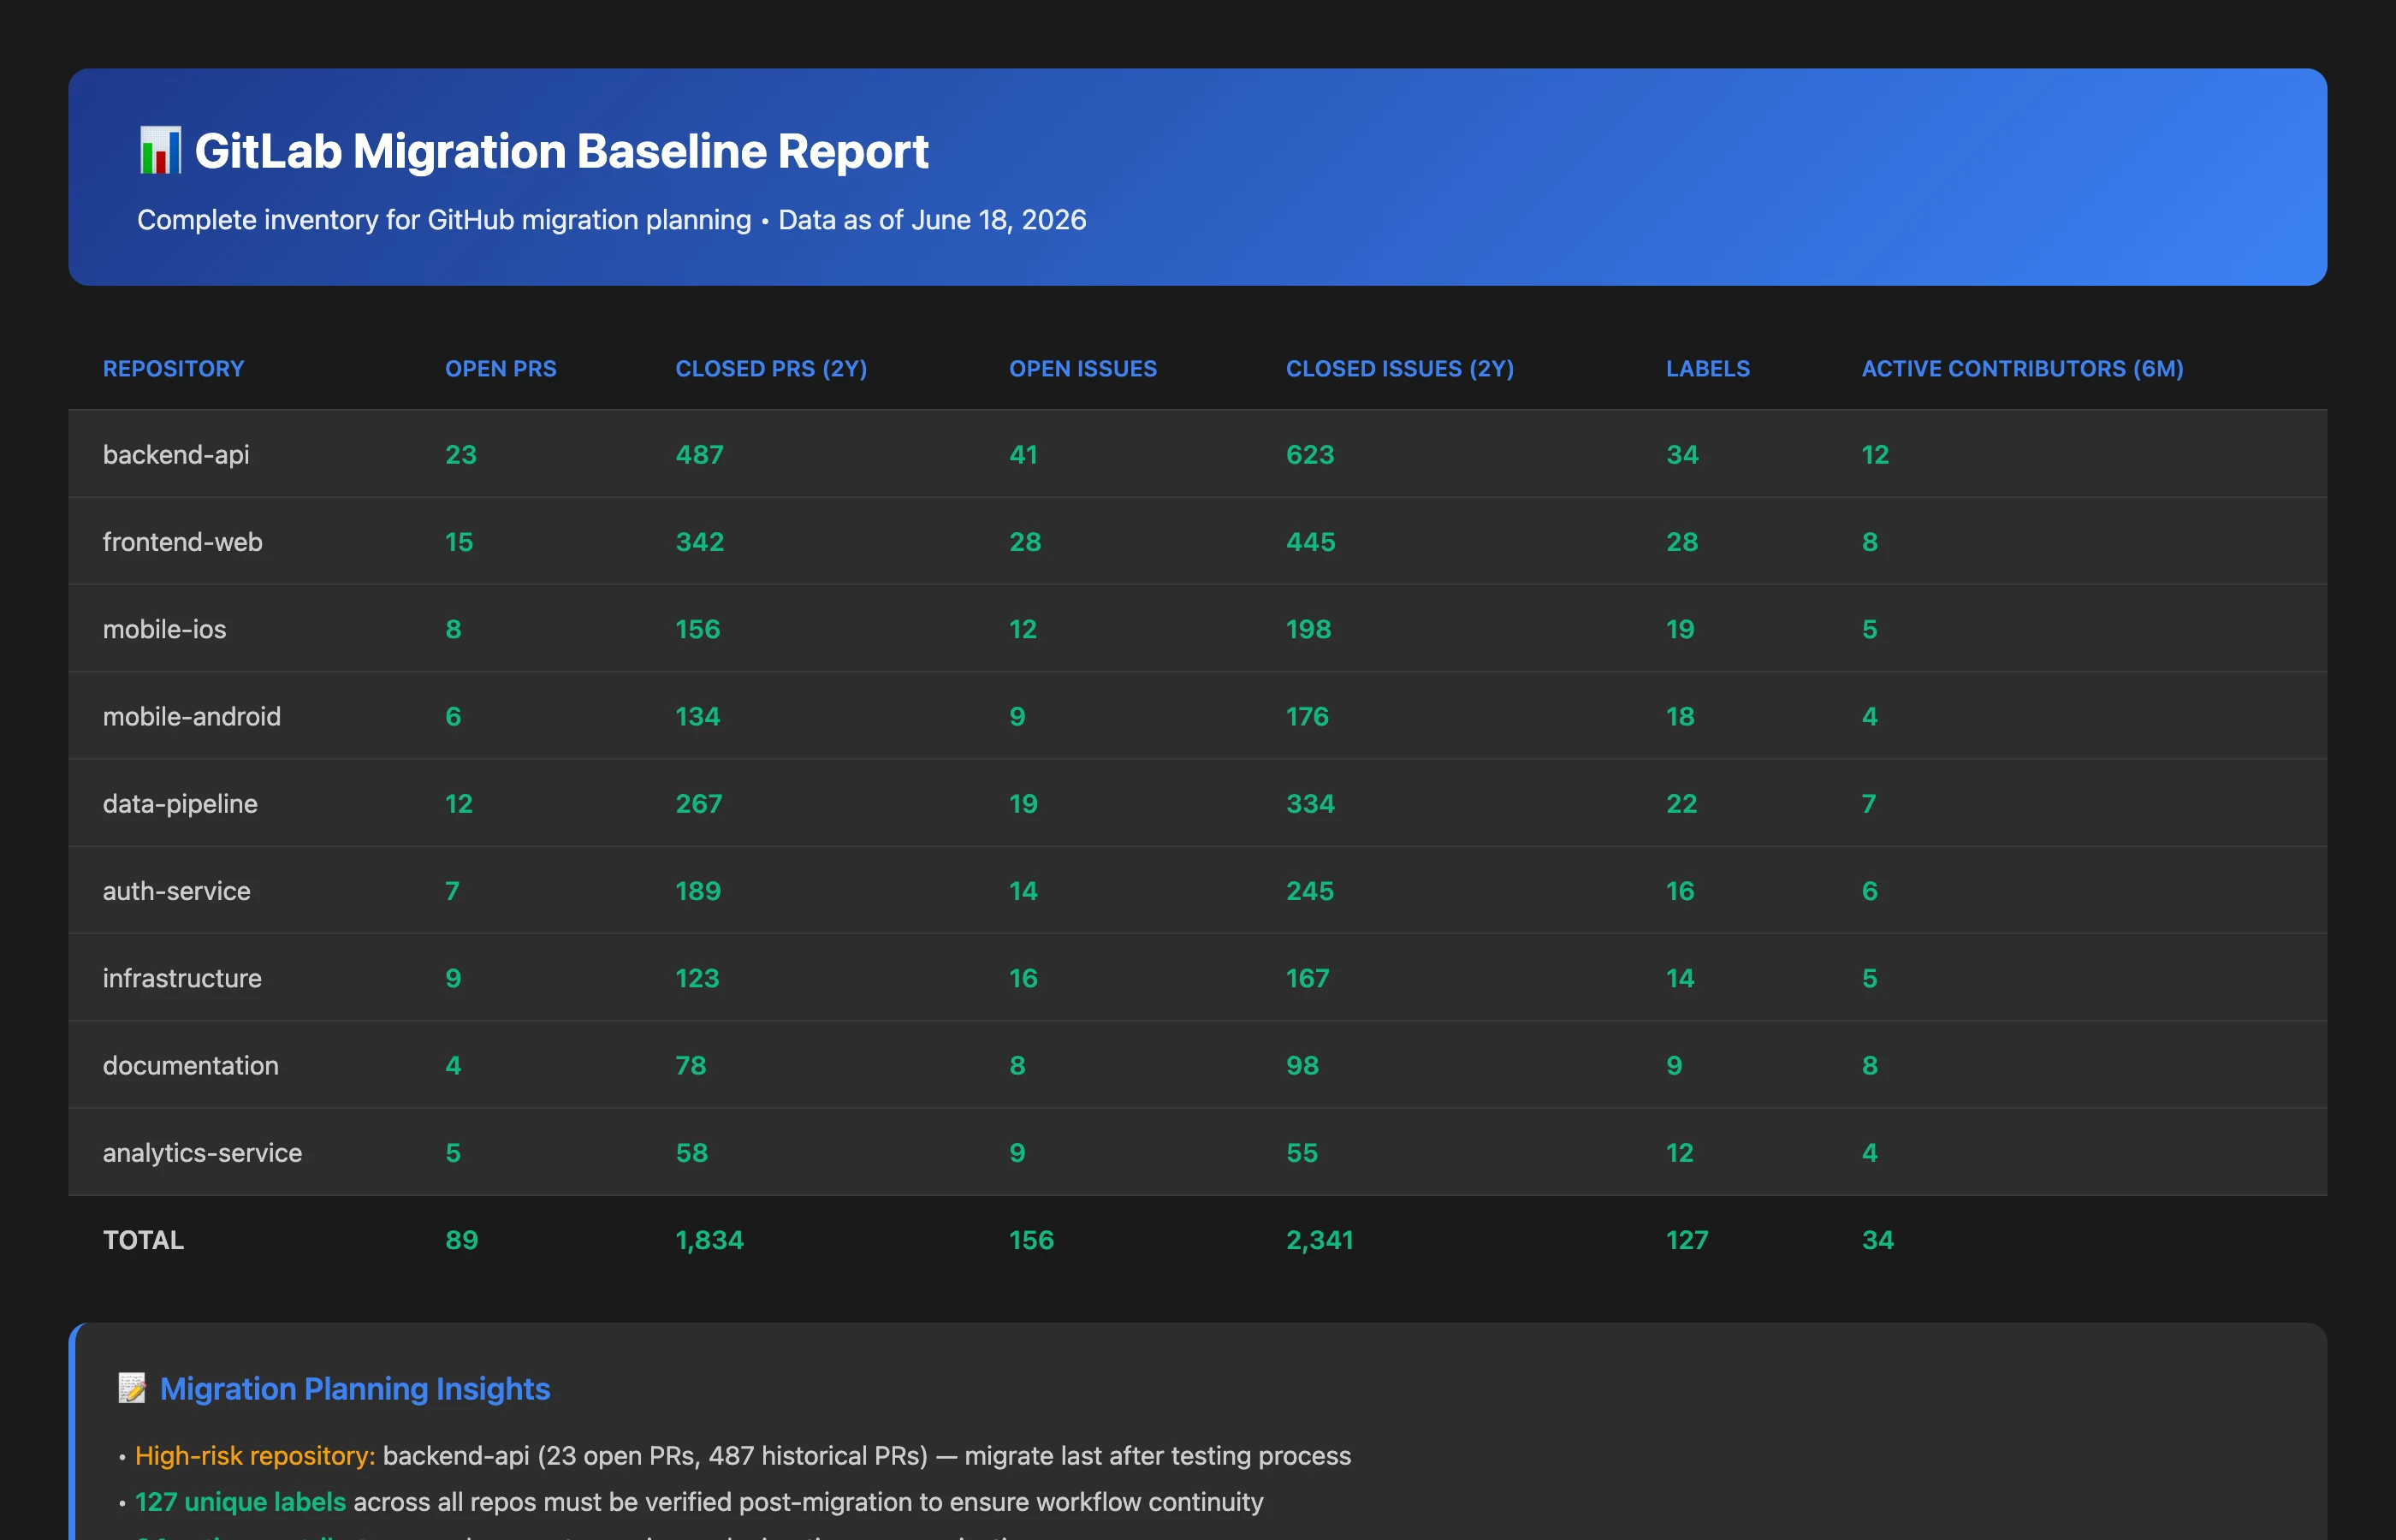This screenshot has height=1540, width=2396.
Task: Select the Open PRs column header
Action: 501,369
